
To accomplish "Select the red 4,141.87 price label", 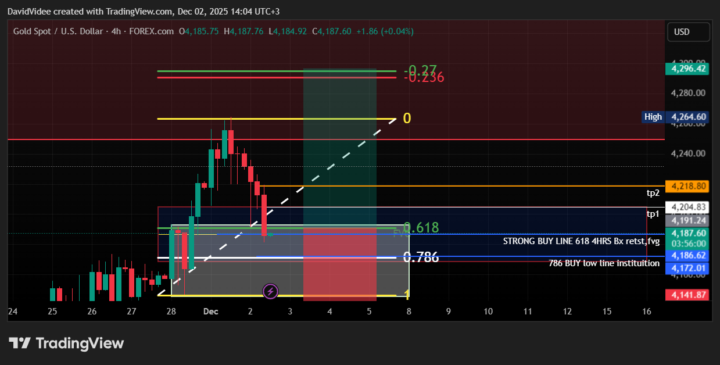I will pyautogui.click(x=687, y=295).
